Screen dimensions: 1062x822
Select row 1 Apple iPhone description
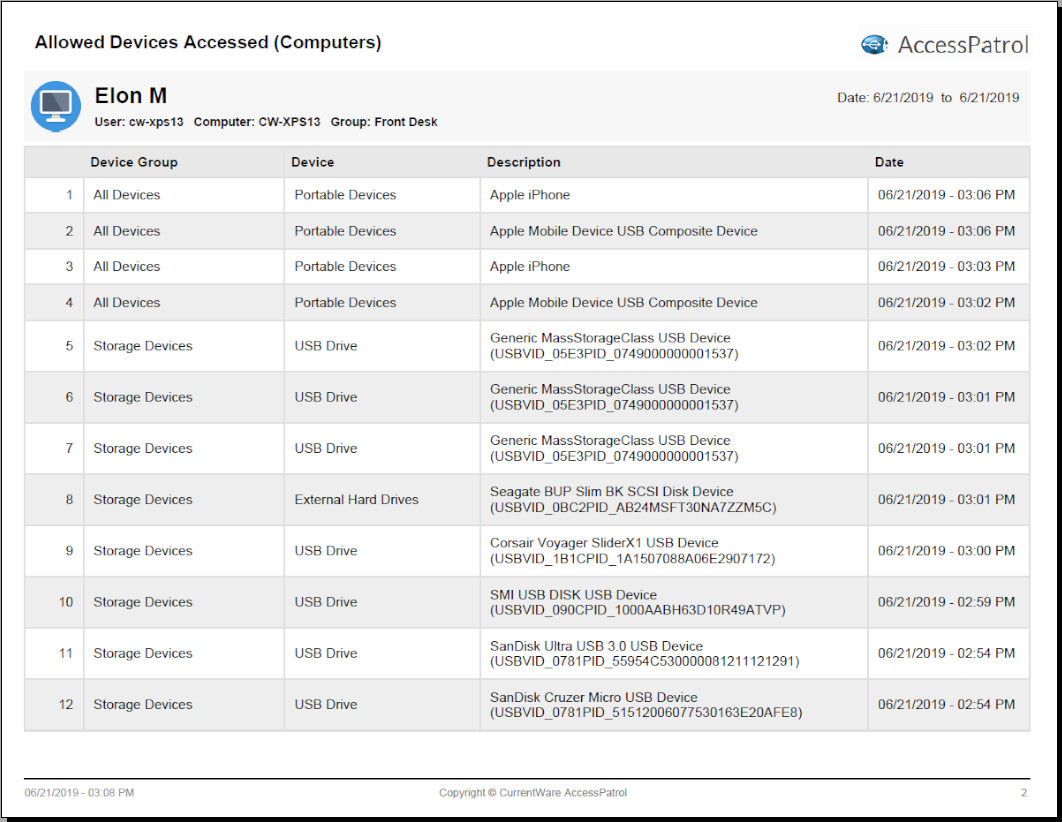[530, 195]
